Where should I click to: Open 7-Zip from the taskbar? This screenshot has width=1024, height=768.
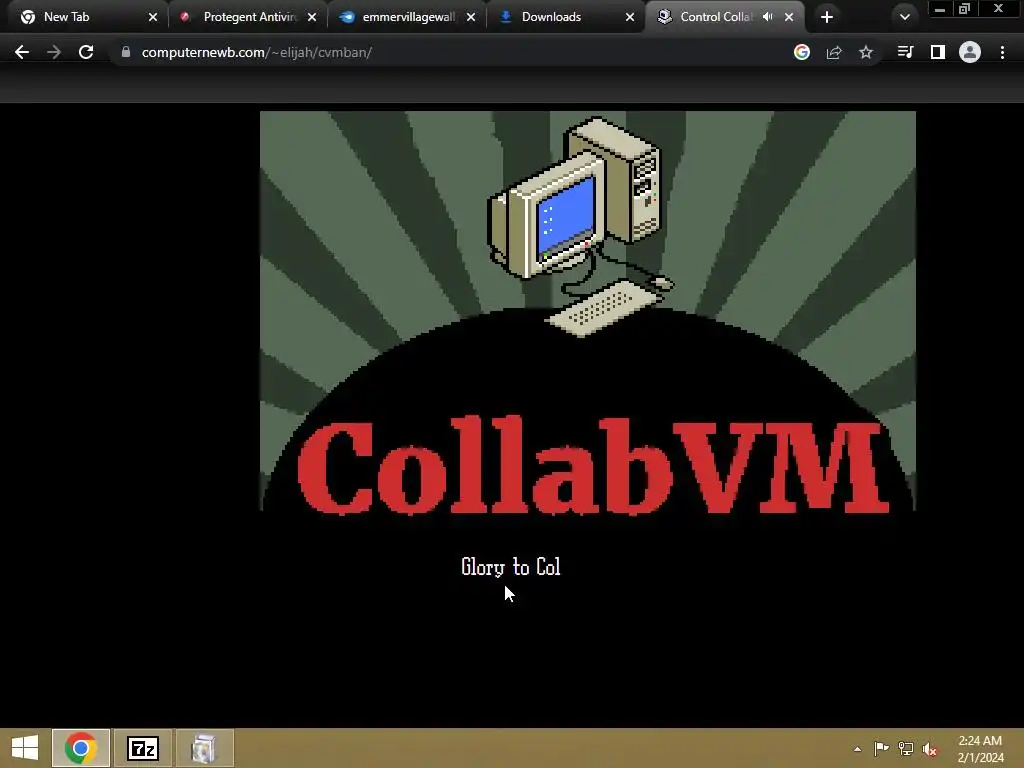tap(143, 748)
